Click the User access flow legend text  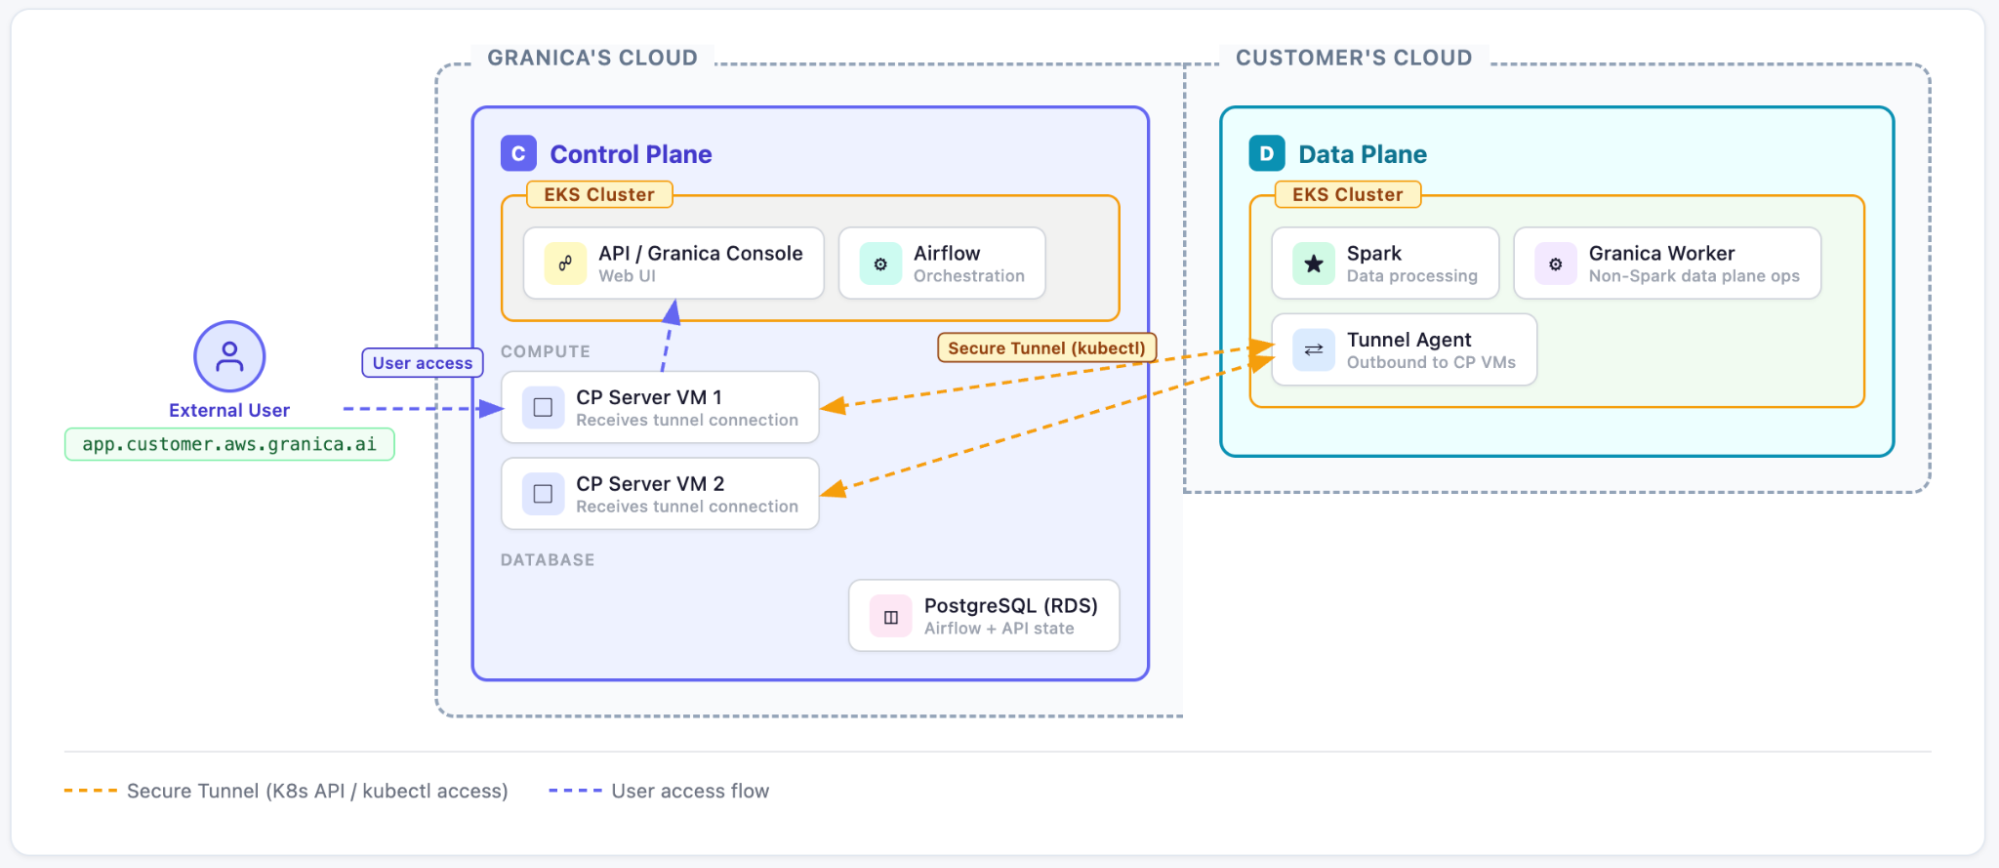pos(690,791)
